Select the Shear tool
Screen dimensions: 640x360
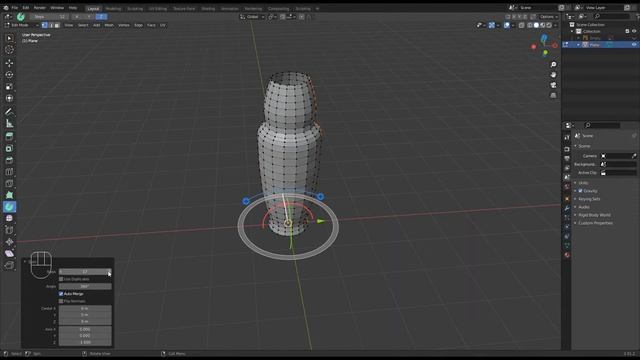[9, 253]
